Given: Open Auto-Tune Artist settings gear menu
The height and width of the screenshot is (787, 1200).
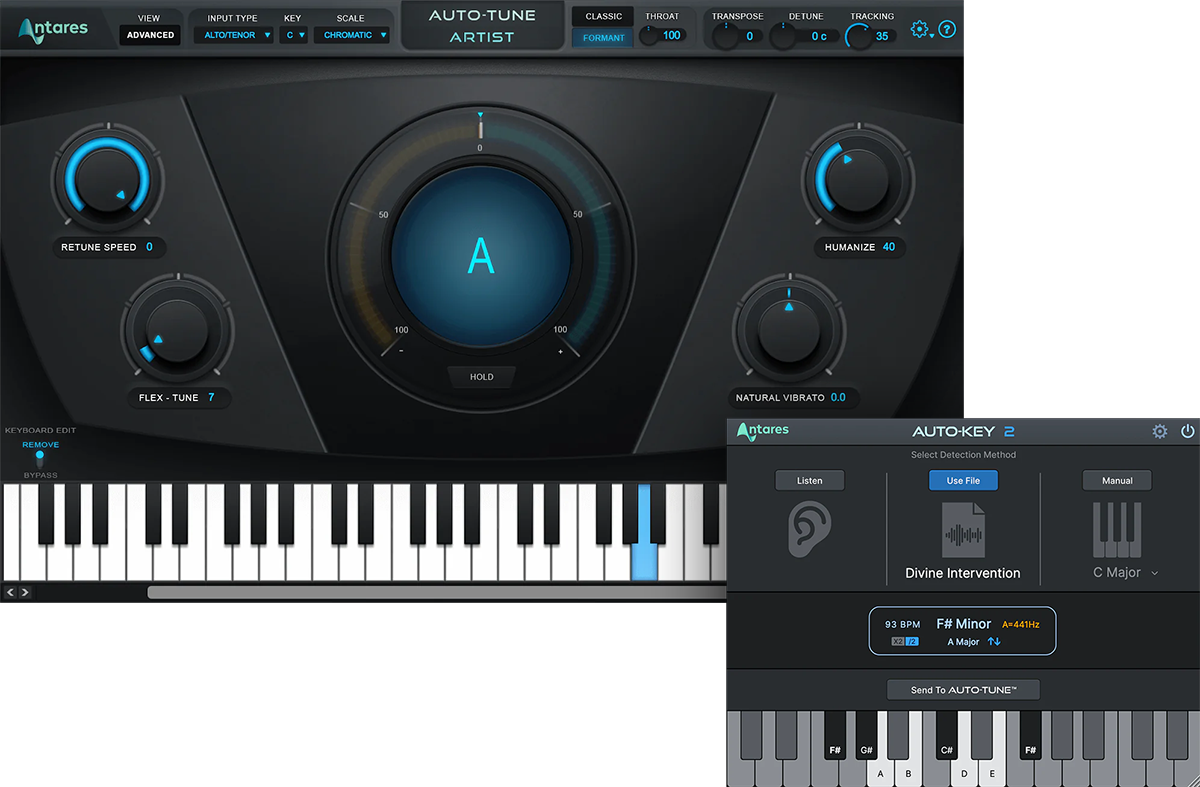Looking at the screenshot, I should [920, 30].
